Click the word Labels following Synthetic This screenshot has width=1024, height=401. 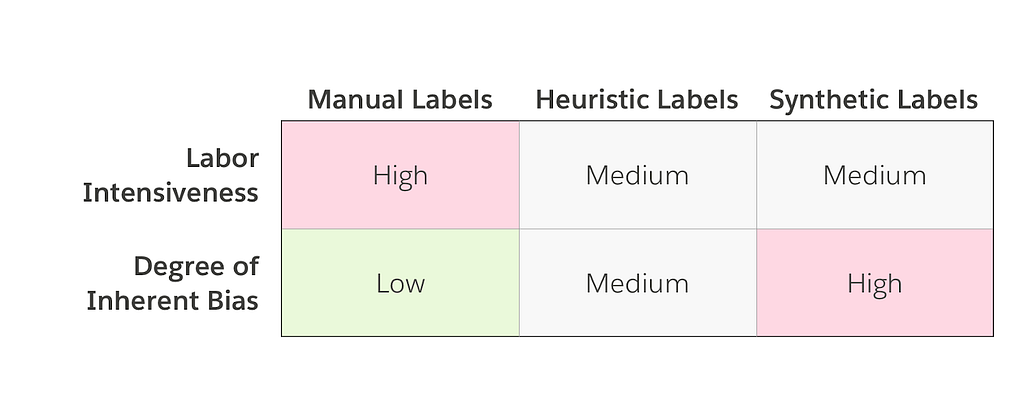click(936, 100)
